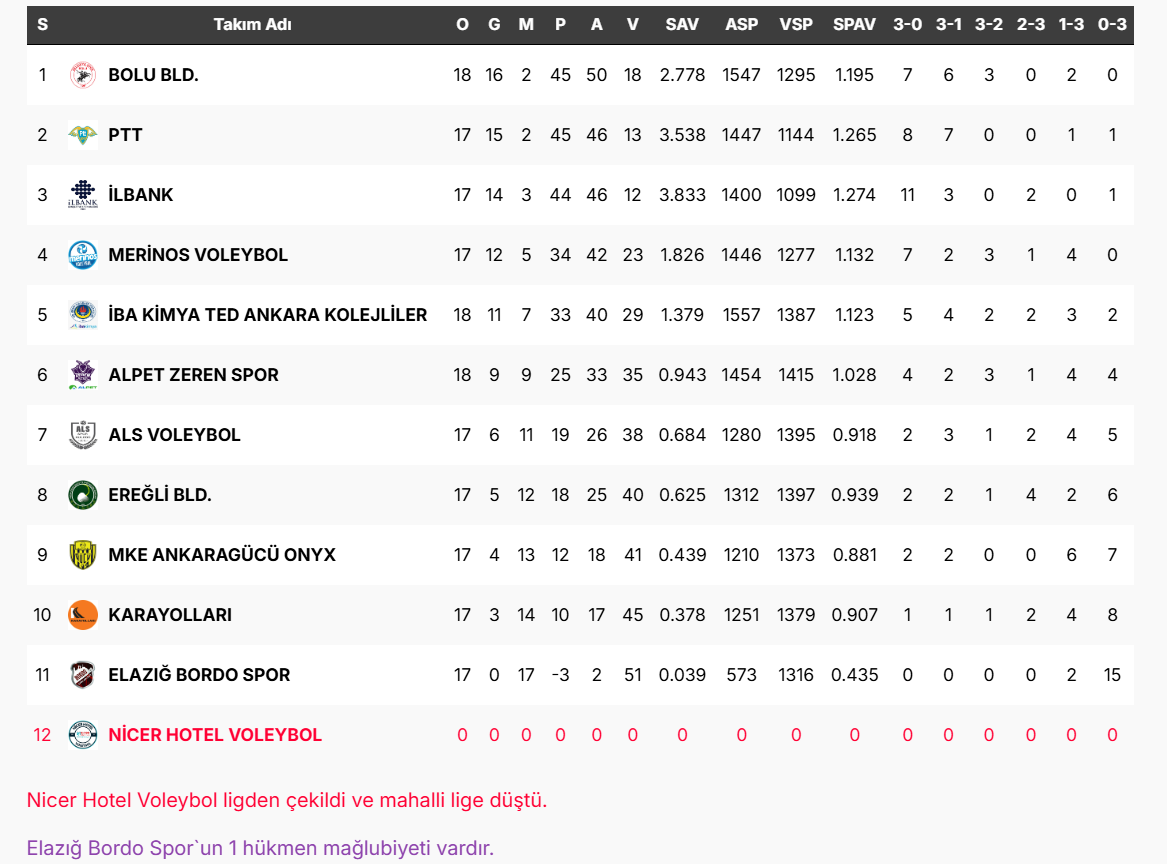
Task: Click the Elazığ Bordo Spor logo
Action: [83, 675]
